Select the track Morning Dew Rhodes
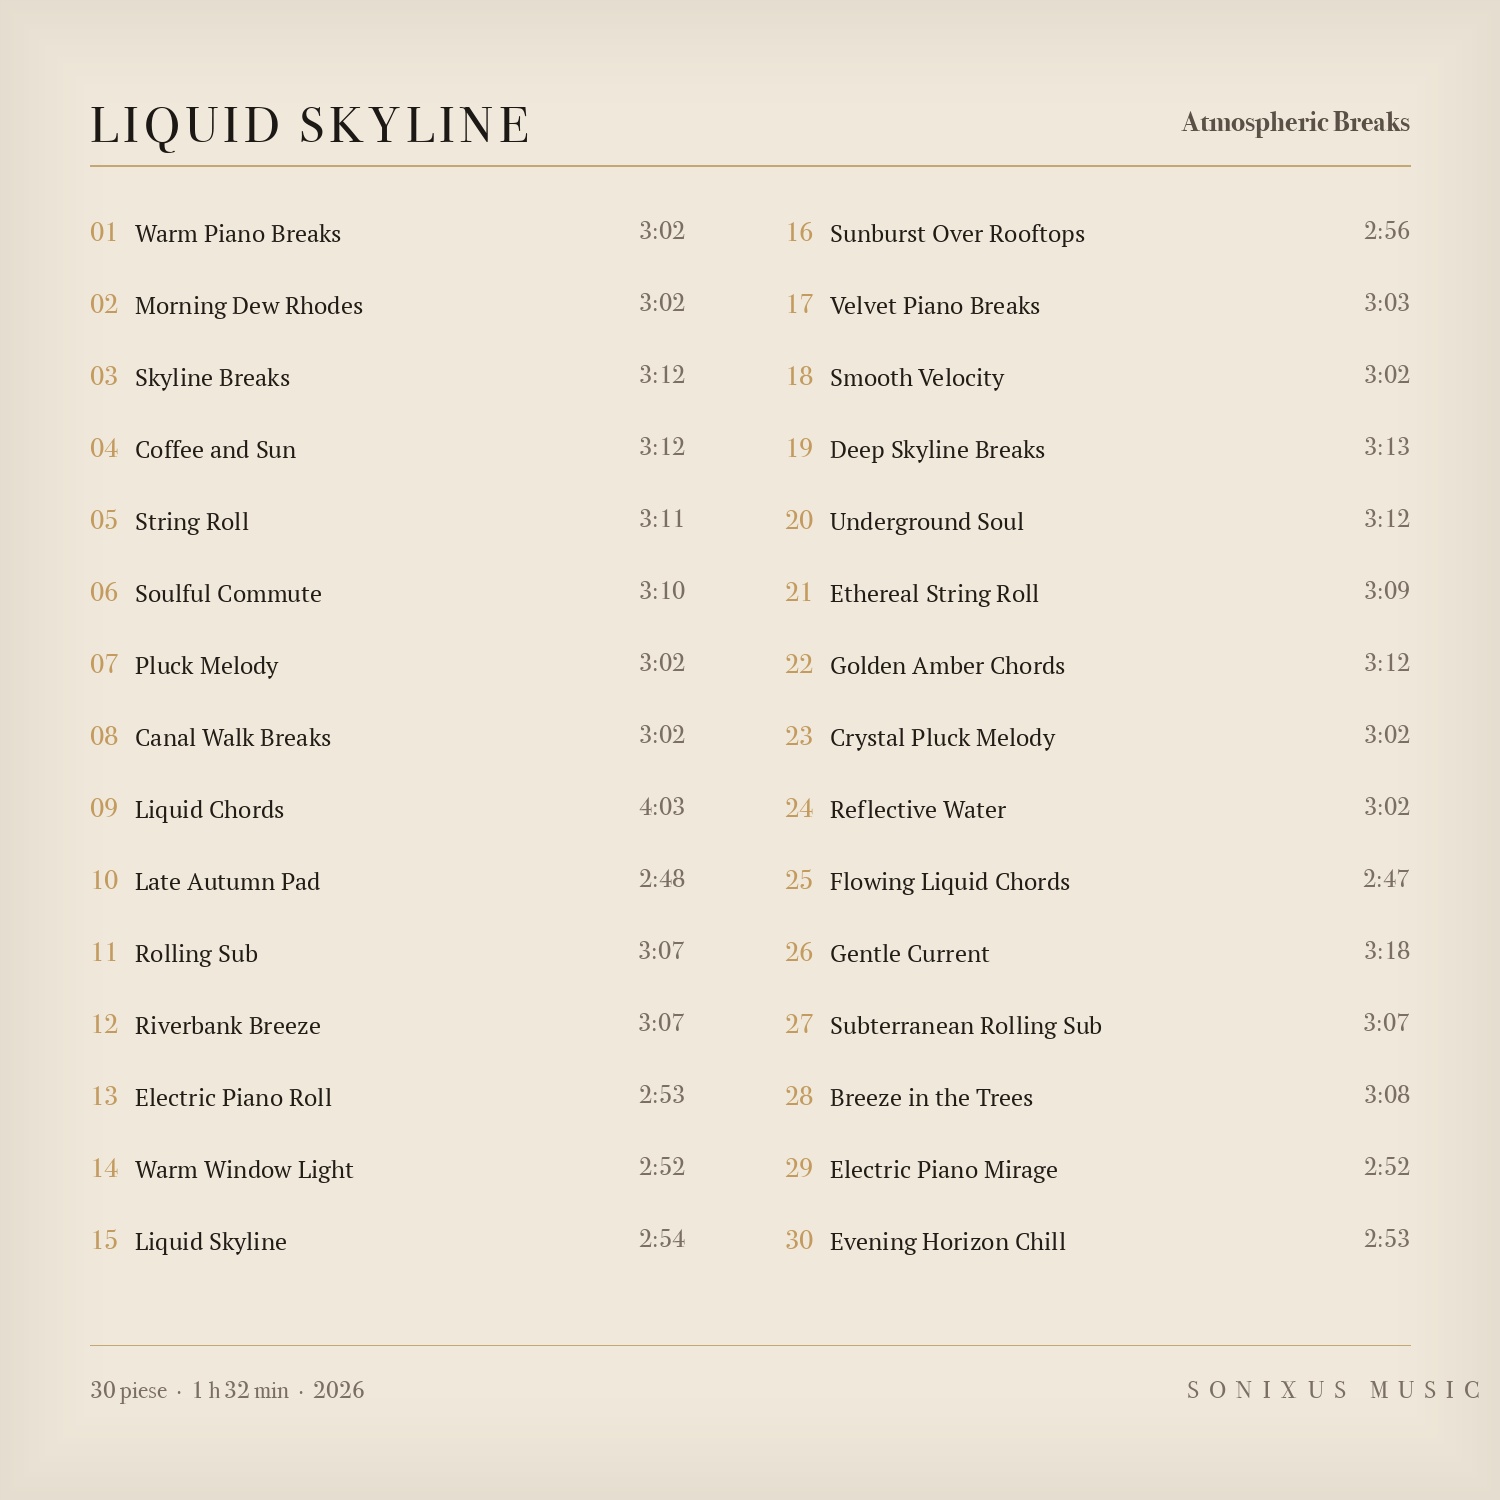The image size is (1500, 1500). coord(388,304)
